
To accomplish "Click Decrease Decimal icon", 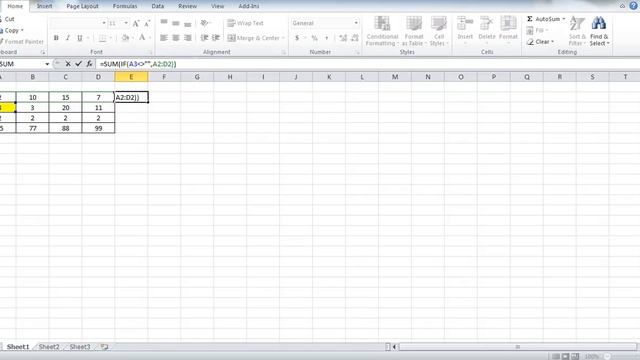I will tap(355, 38).
